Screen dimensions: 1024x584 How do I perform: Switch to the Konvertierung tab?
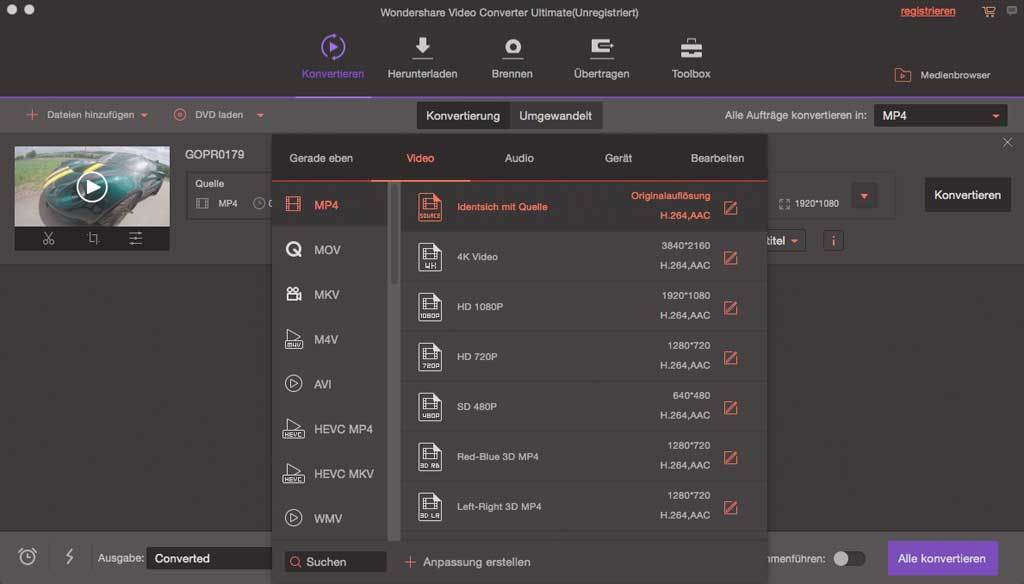click(463, 116)
